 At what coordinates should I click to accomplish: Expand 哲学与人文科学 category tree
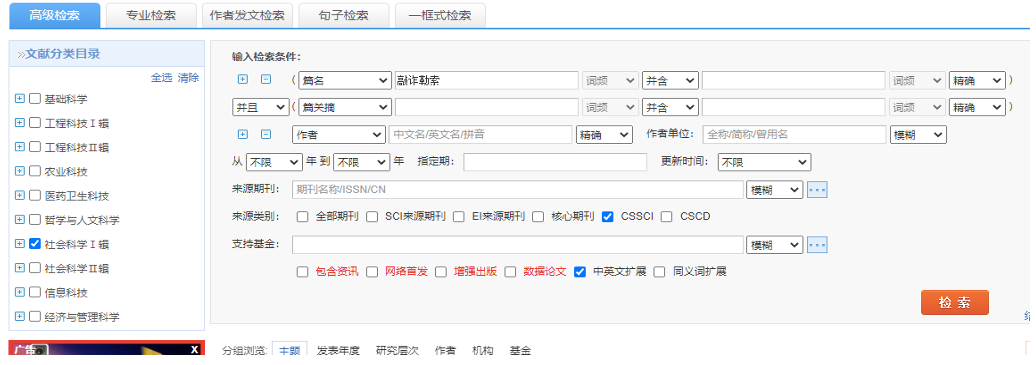19,220
